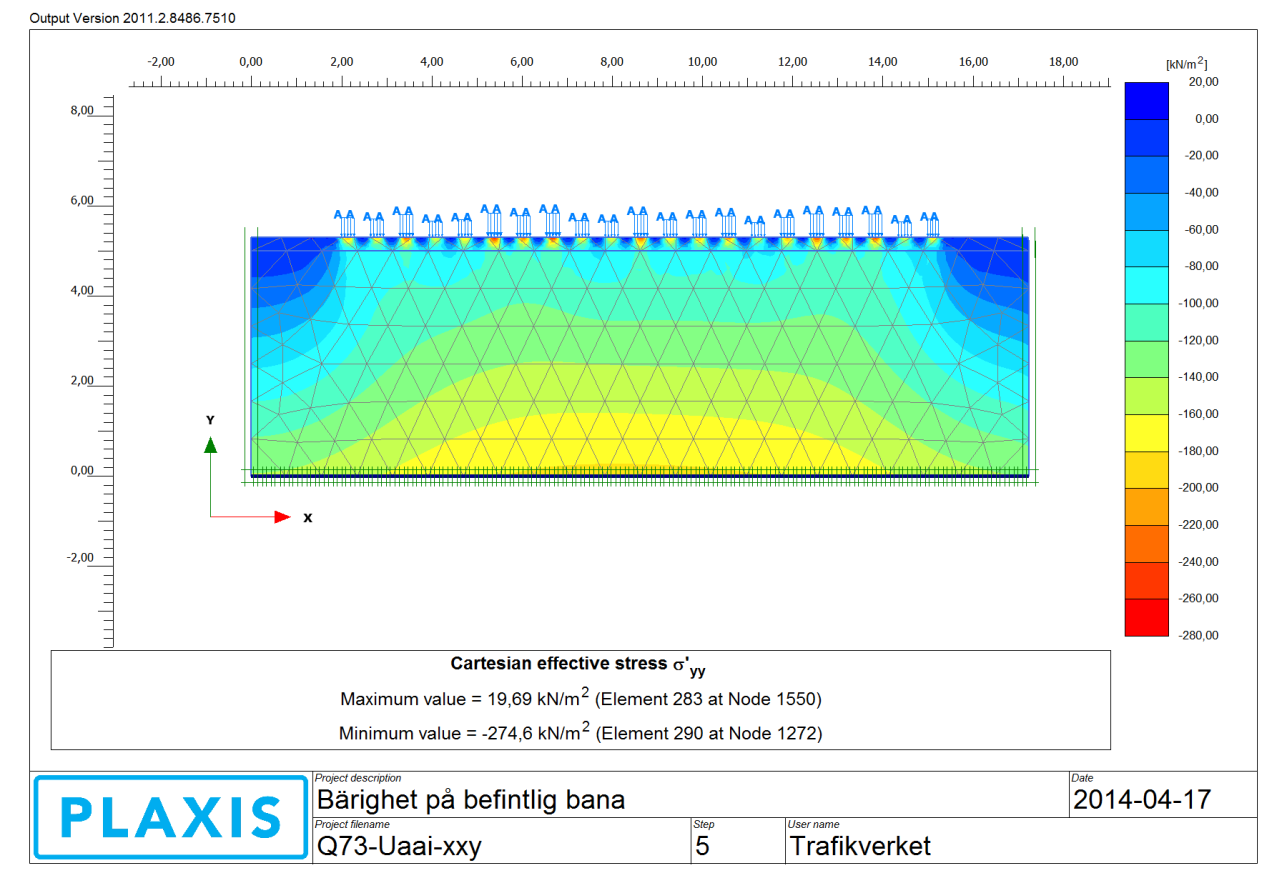Image resolution: width=1287 pixels, height=893 pixels.
Task: Click the date 2014-04-17
Action: pyautogui.click(x=1141, y=800)
